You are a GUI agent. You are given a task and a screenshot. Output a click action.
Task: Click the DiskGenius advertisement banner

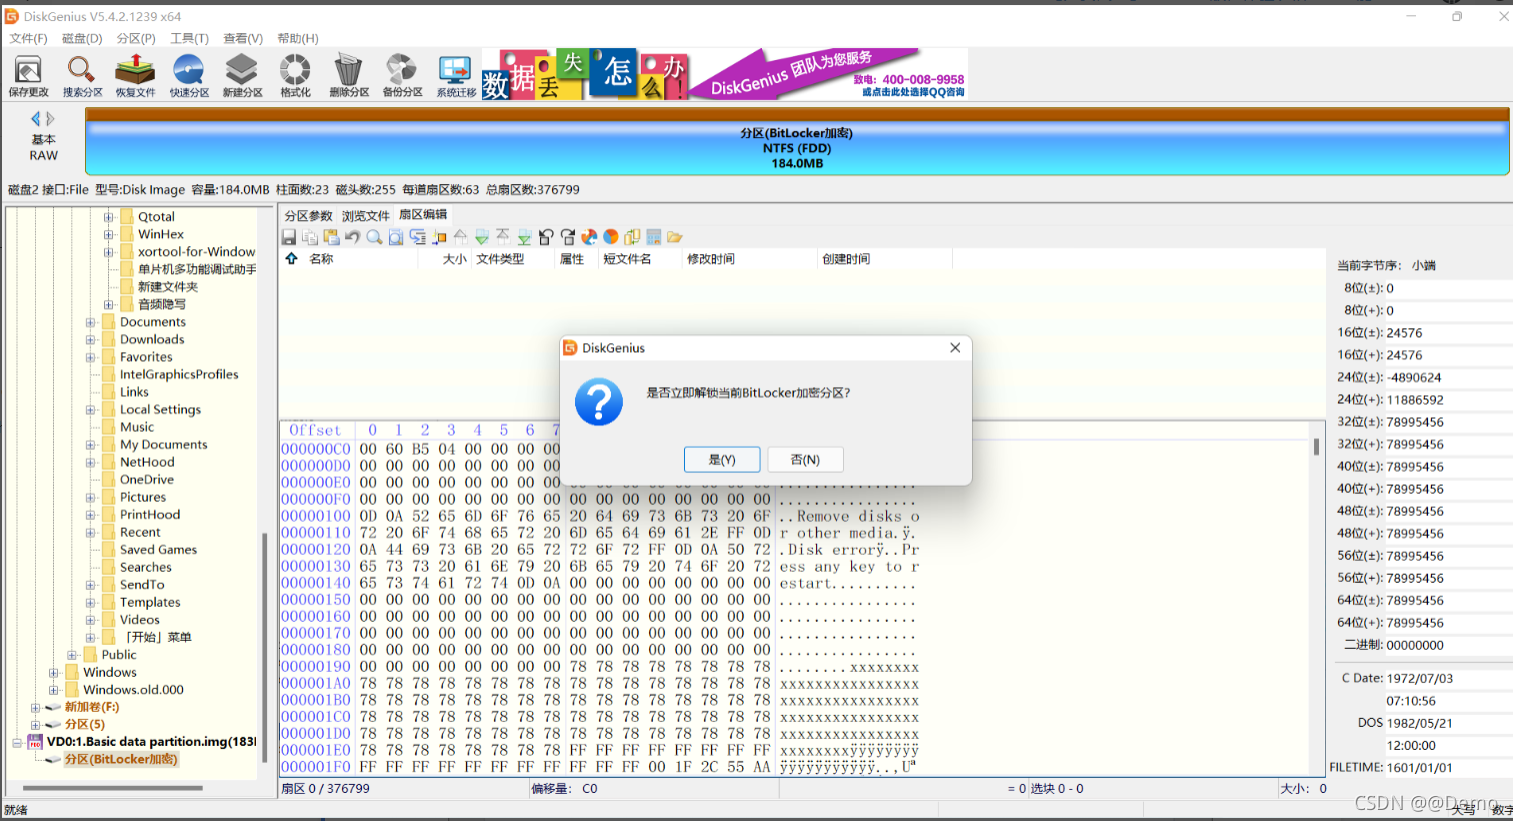pos(725,74)
